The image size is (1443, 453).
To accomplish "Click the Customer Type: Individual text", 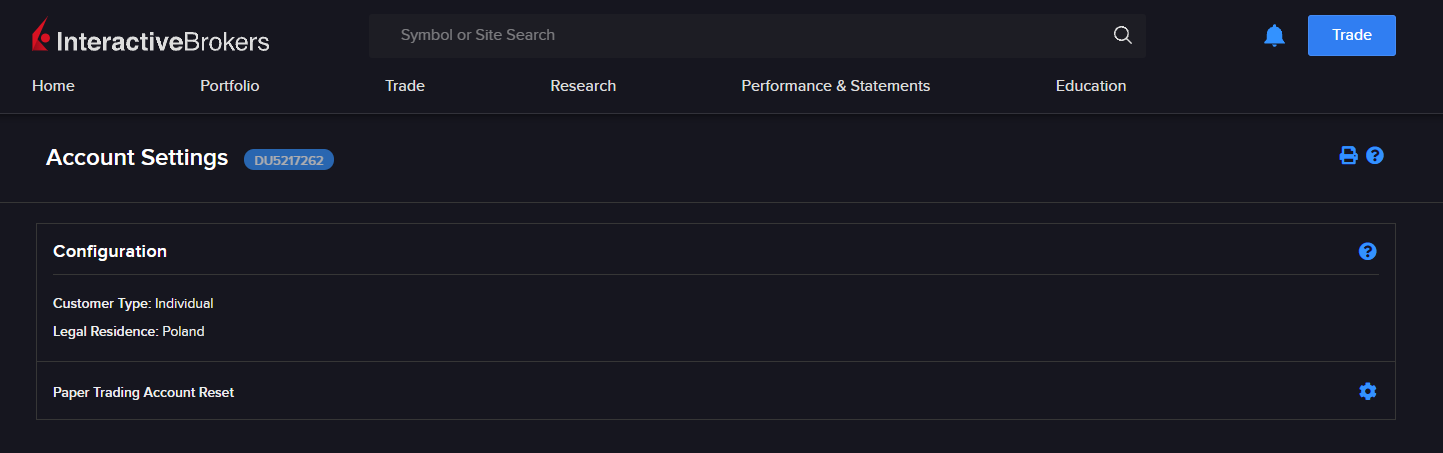I will pyautogui.click(x=133, y=303).
